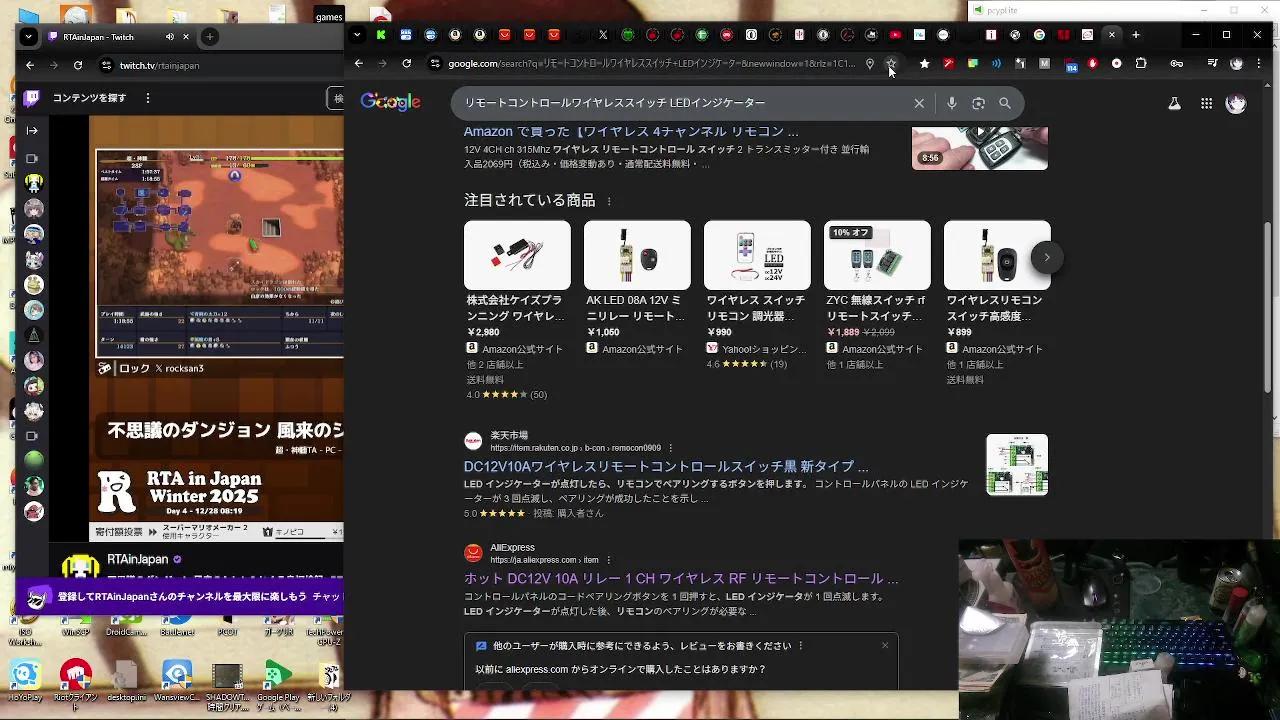
Task: Open the tab search dropdown in Google window
Action: 357,35
